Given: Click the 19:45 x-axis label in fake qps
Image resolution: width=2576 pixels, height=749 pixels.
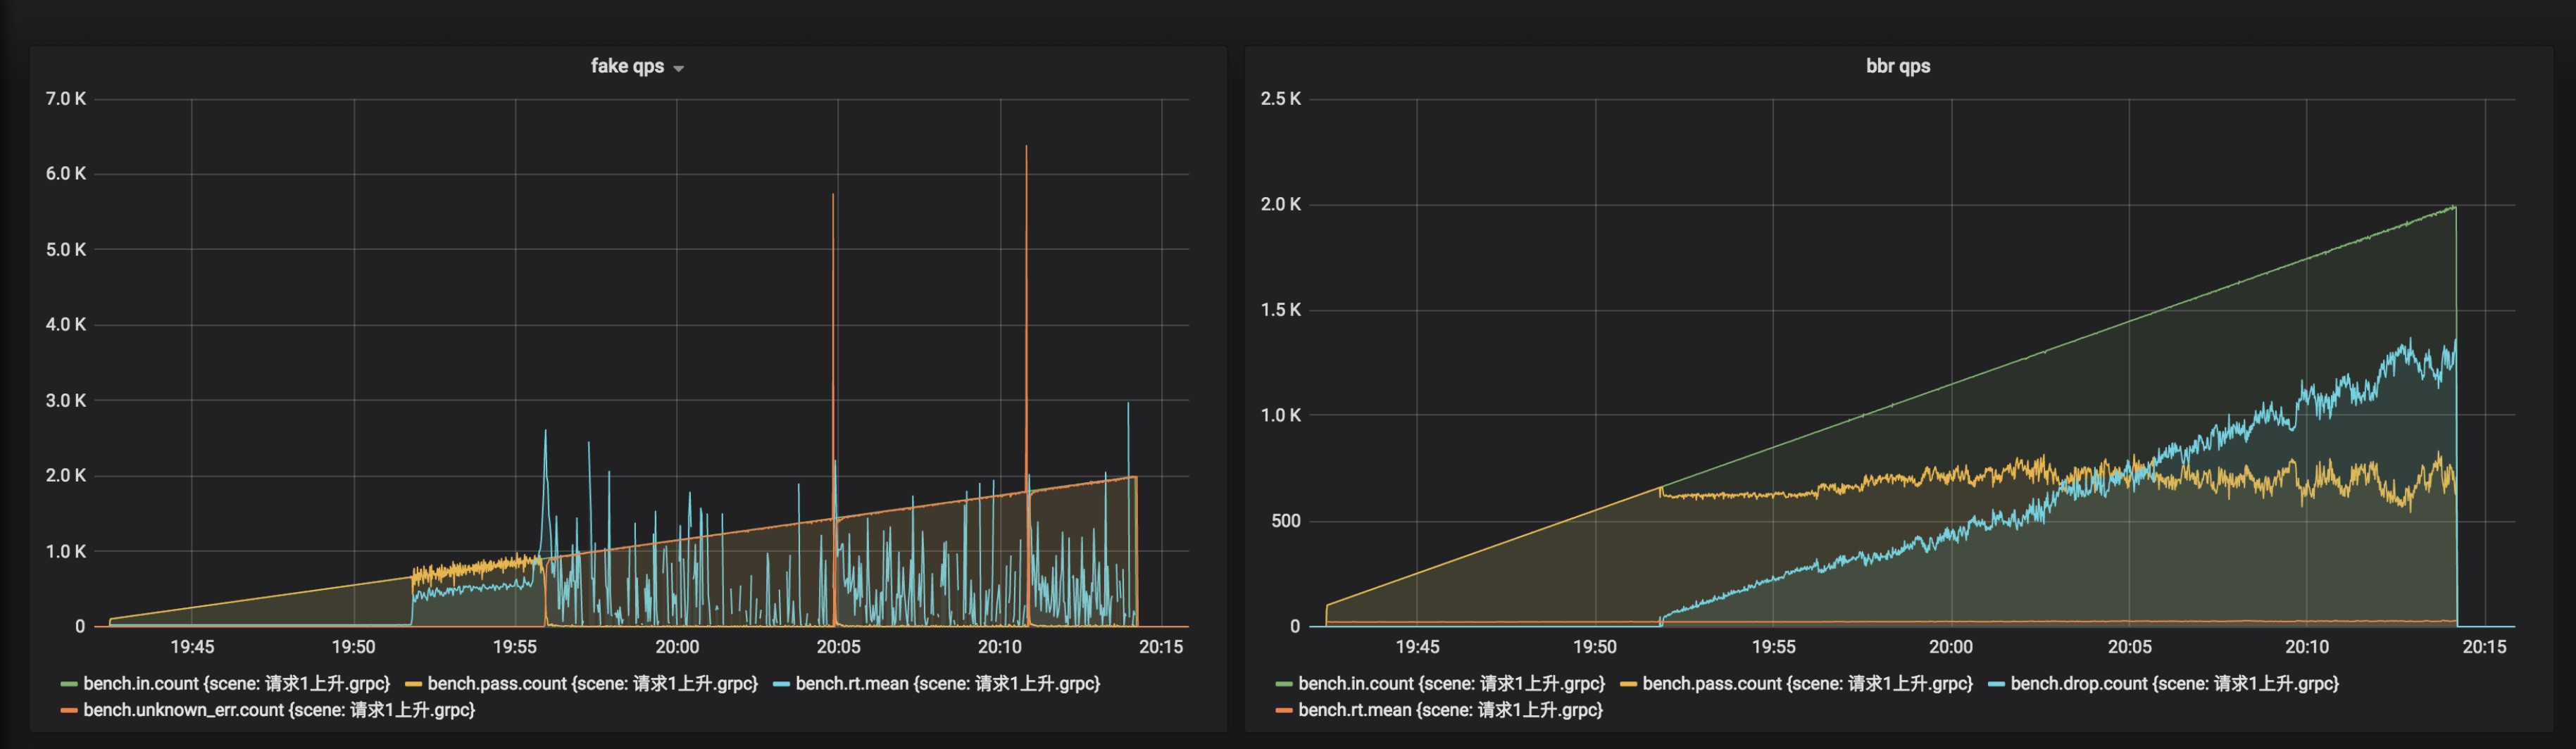Looking at the screenshot, I should coord(192,647).
